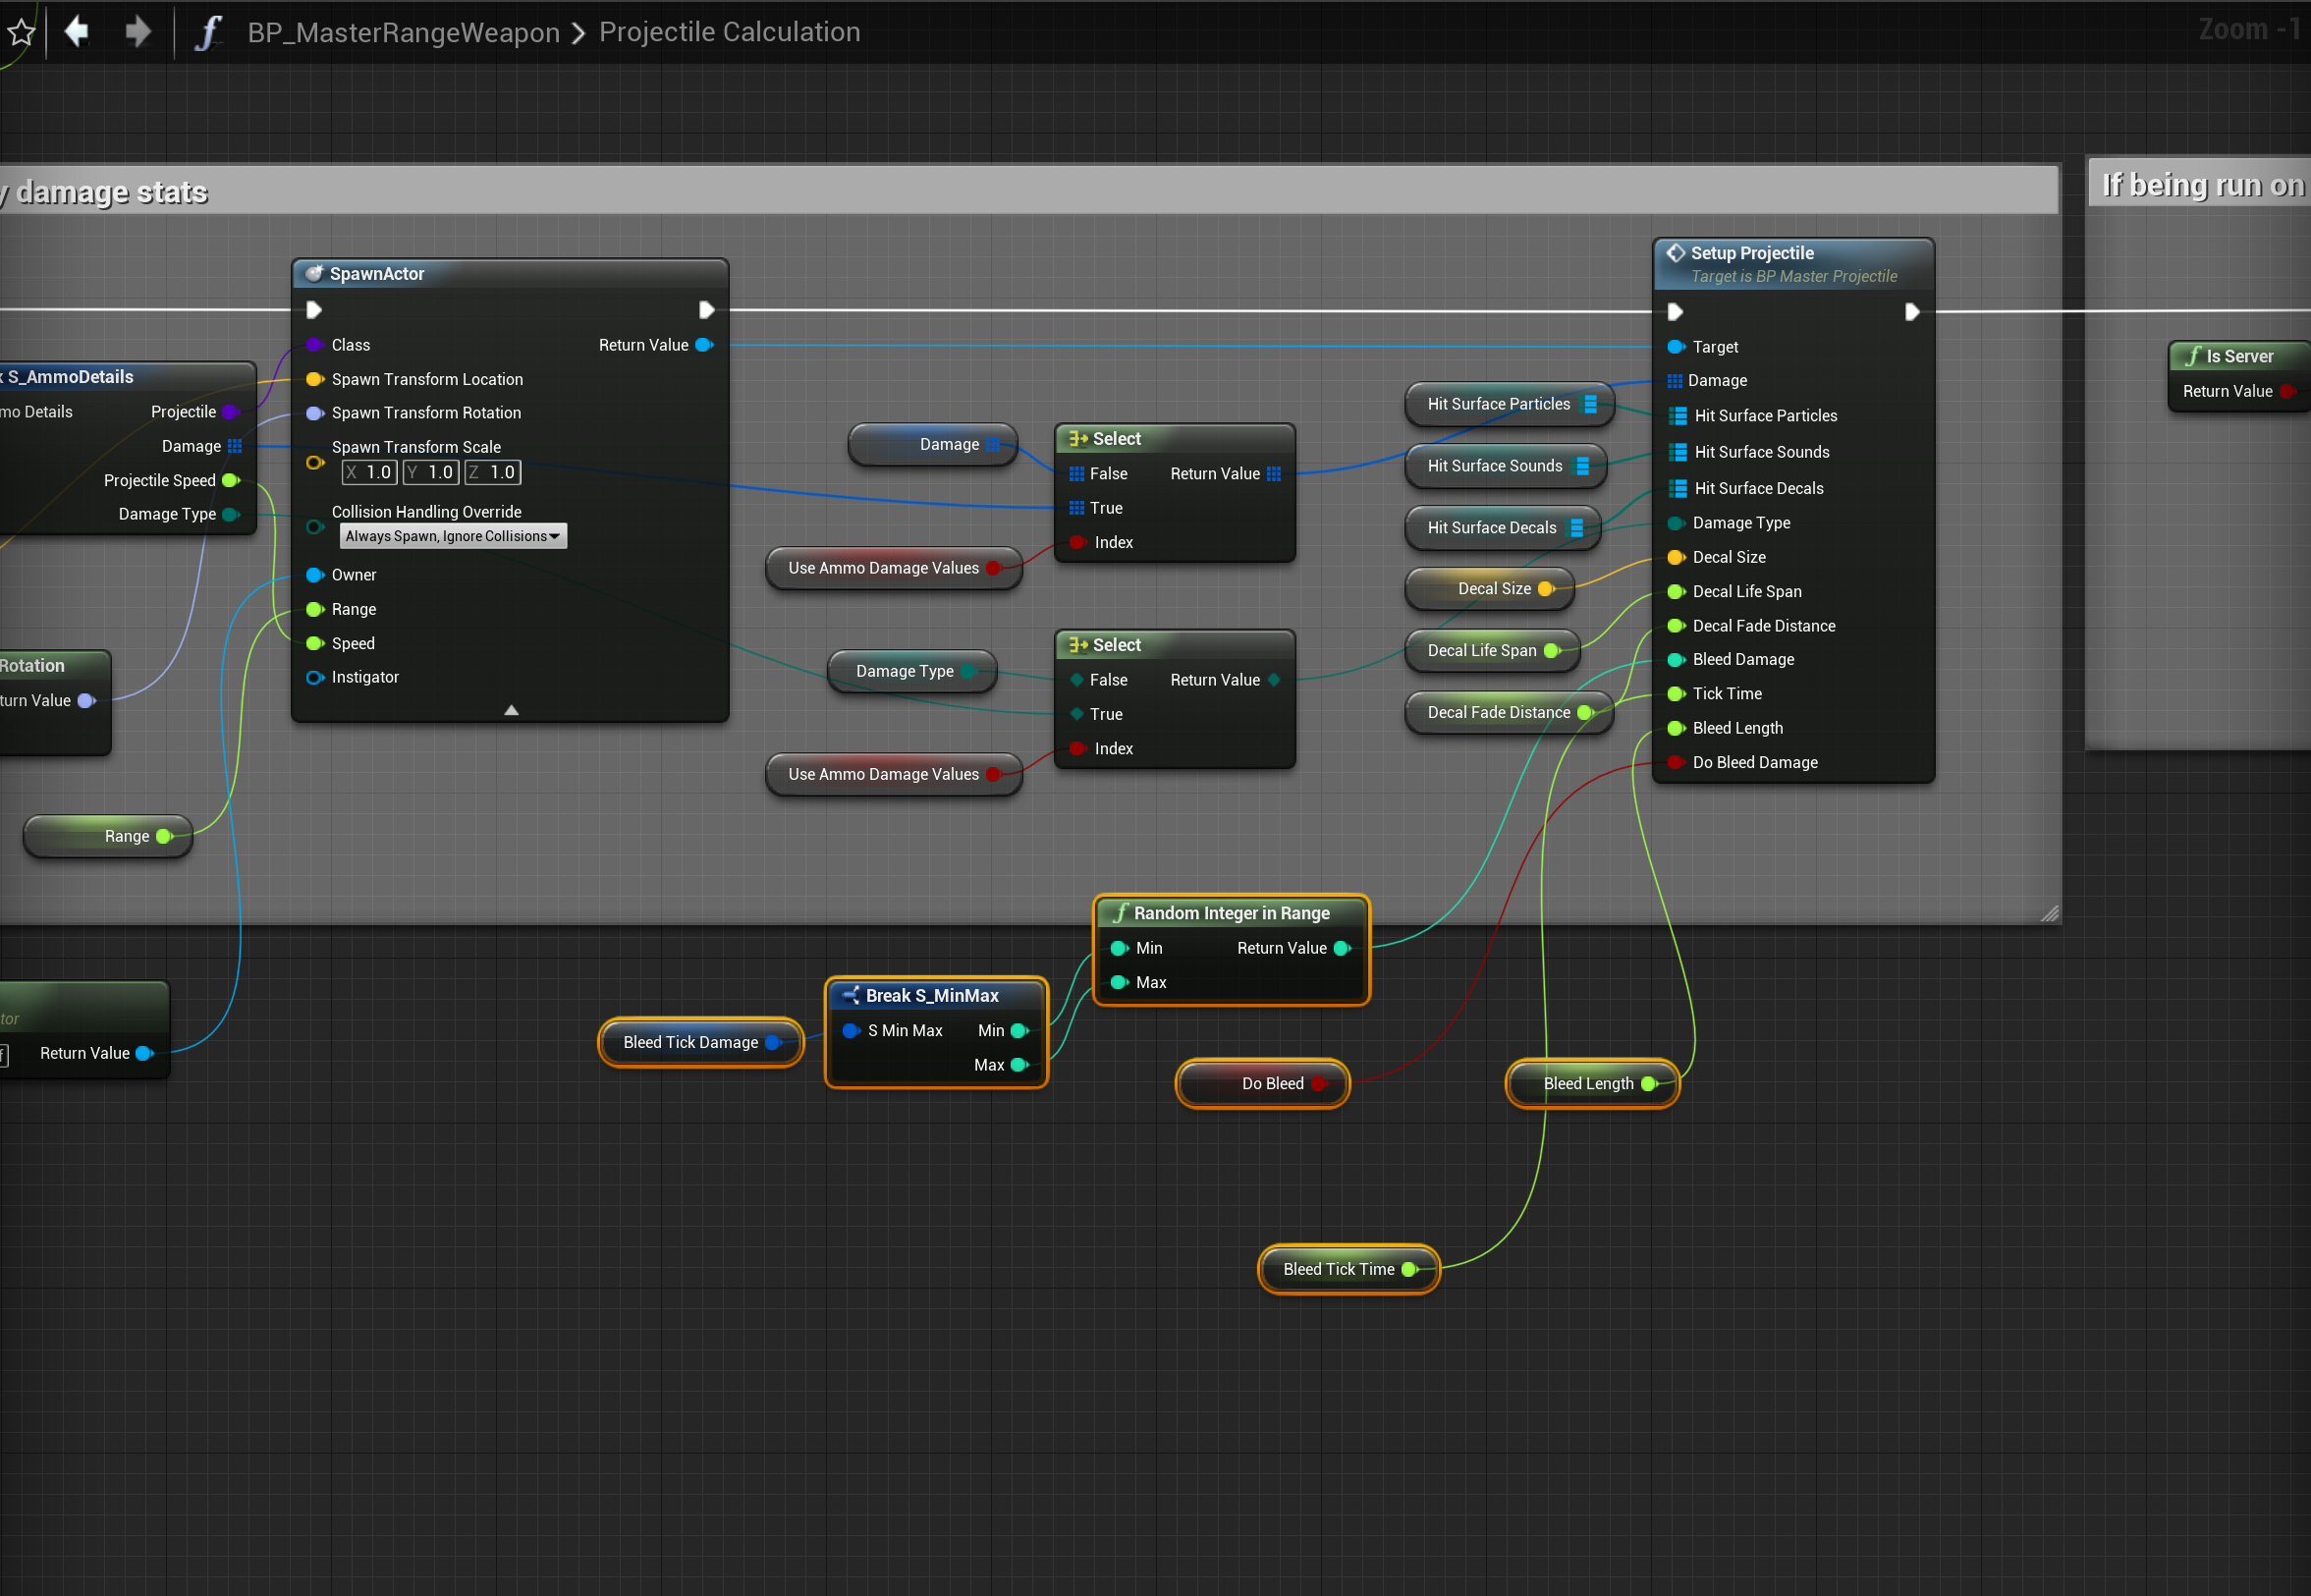Click the back navigation arrow

coord(77,32)
